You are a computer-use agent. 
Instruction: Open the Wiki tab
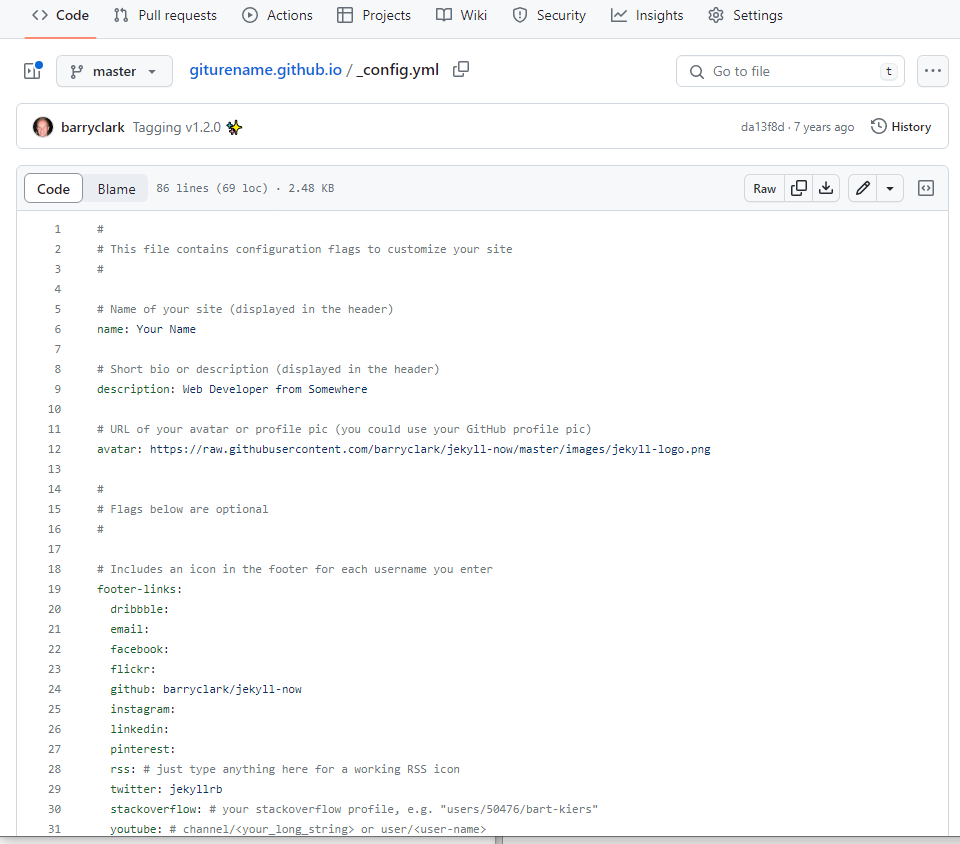coord(462,15)
